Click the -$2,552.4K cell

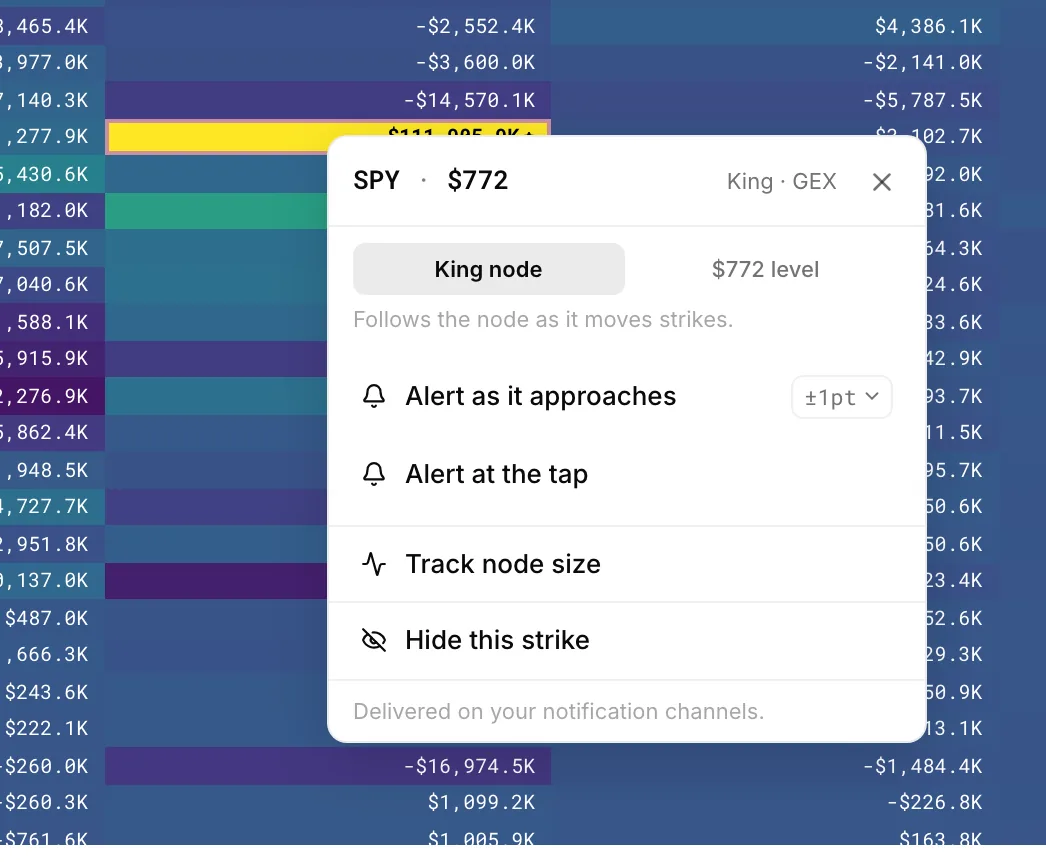click(328, 26)
